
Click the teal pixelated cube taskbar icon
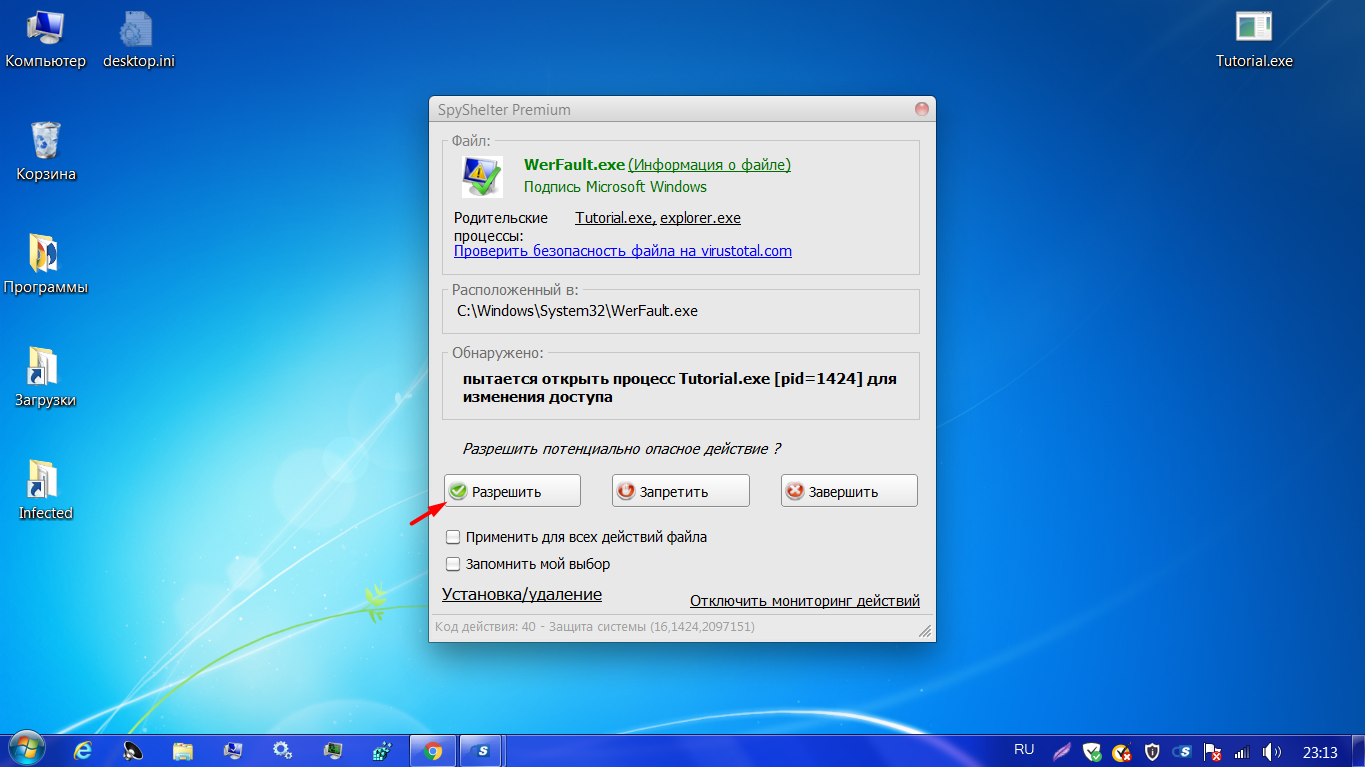click(382, 750)
